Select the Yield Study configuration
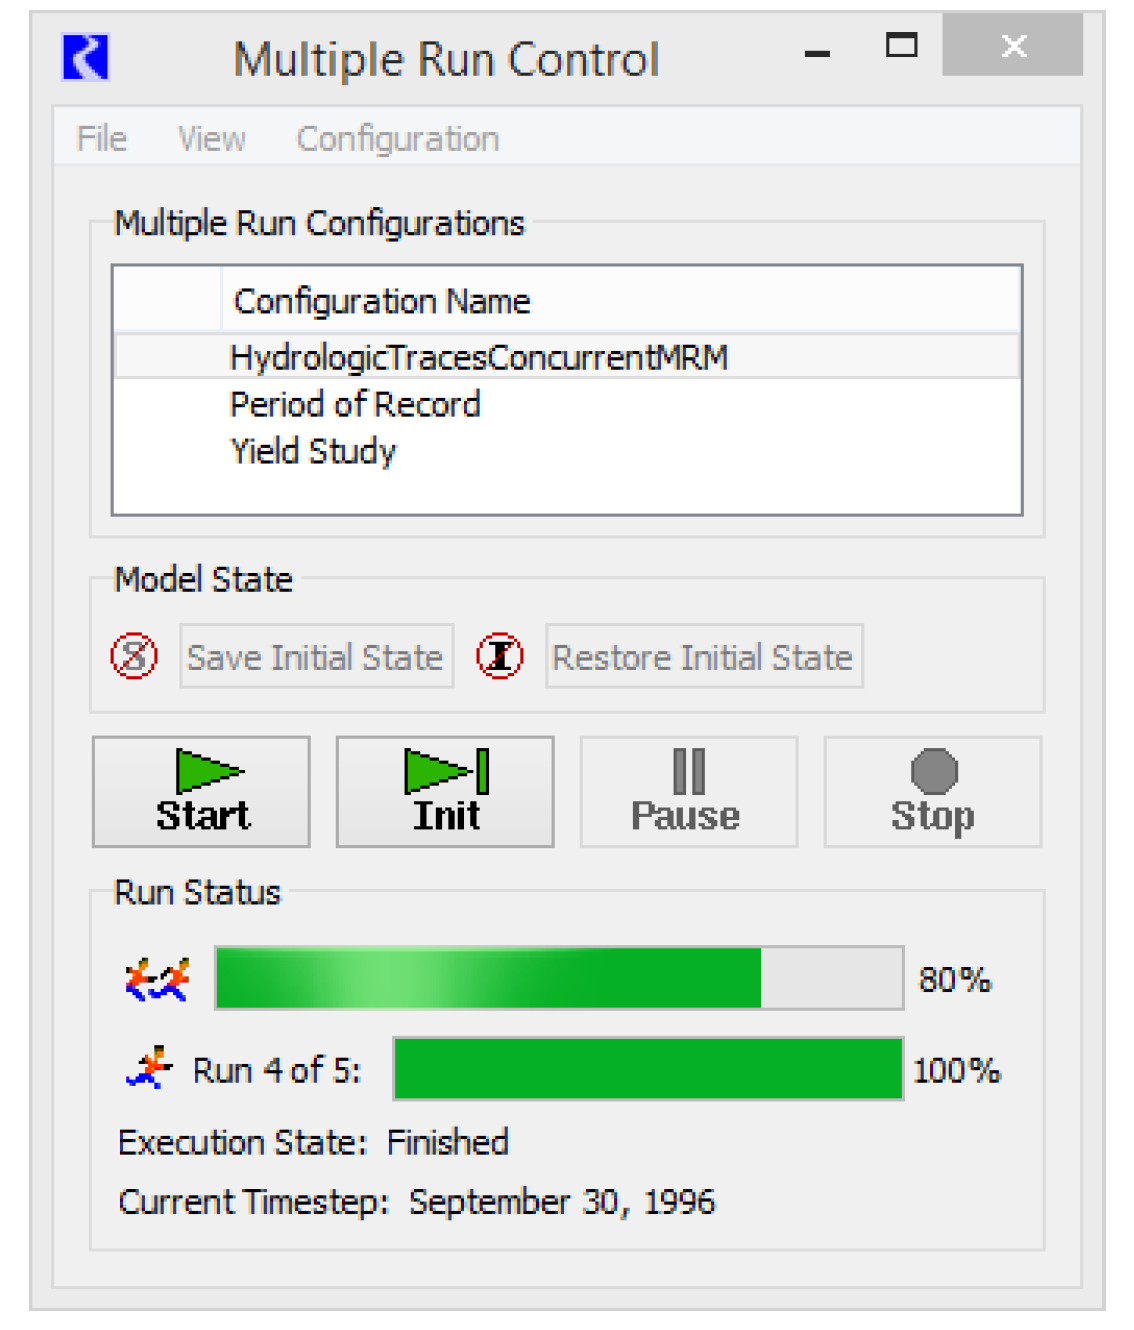Image resolution: width=1134 pixels, height=1330 pixels. (x=314, y=451)
